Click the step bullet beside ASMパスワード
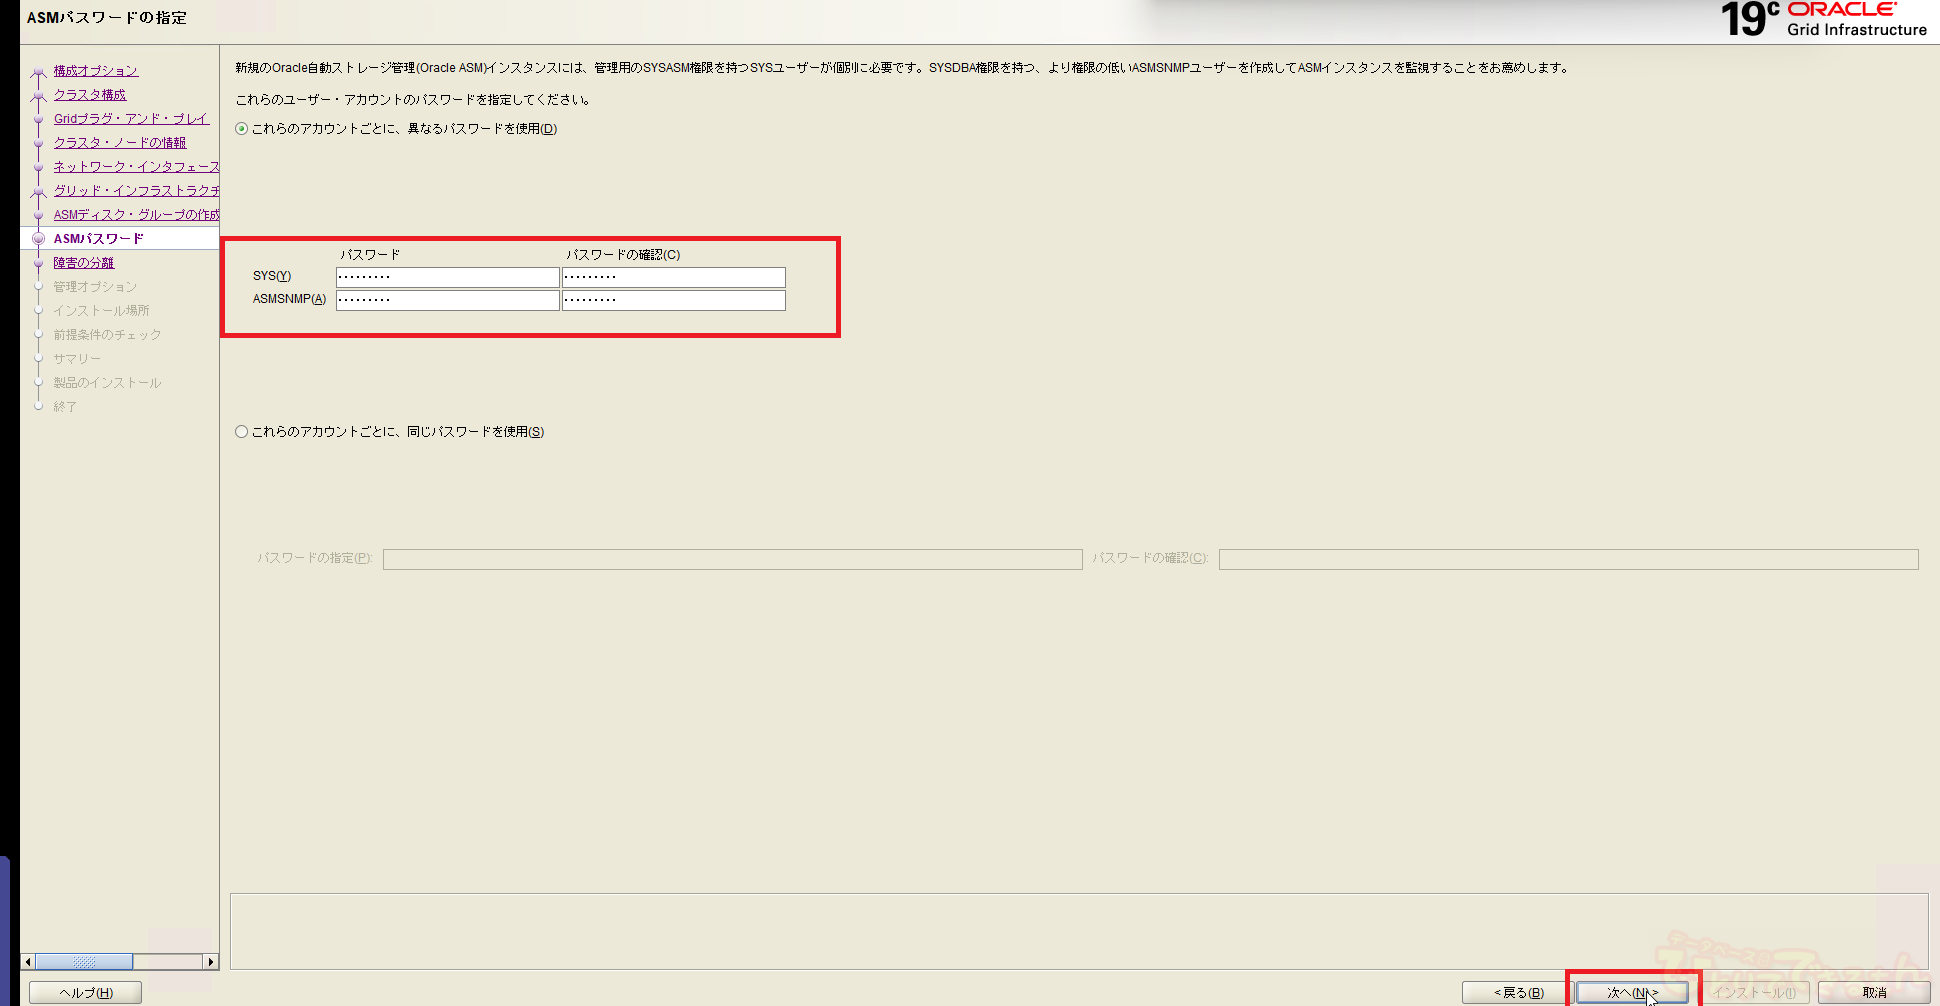This screenshot has width=1940, height=1006. [x=39, y=239]
